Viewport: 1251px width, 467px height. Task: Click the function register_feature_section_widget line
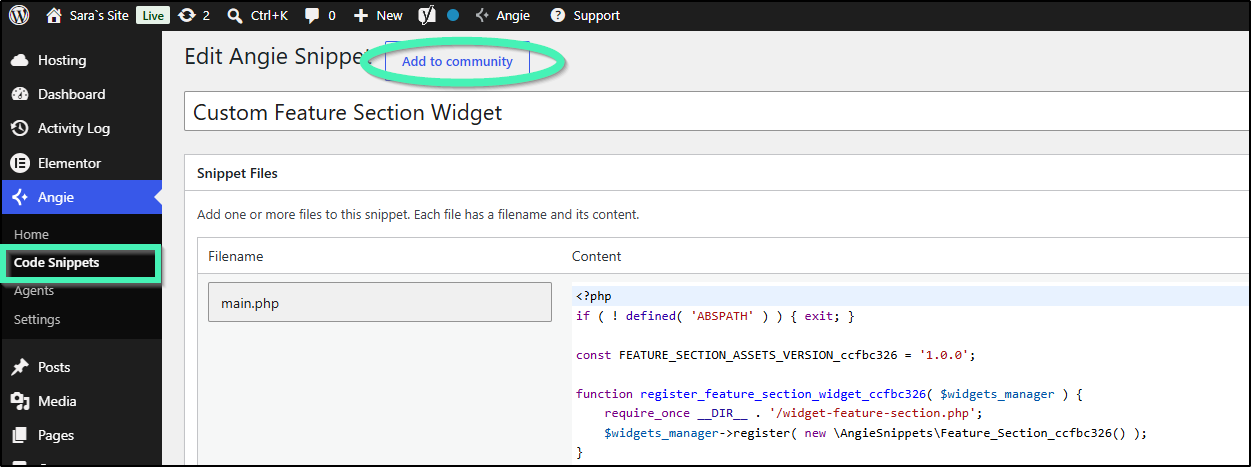[x=829, y=394]
